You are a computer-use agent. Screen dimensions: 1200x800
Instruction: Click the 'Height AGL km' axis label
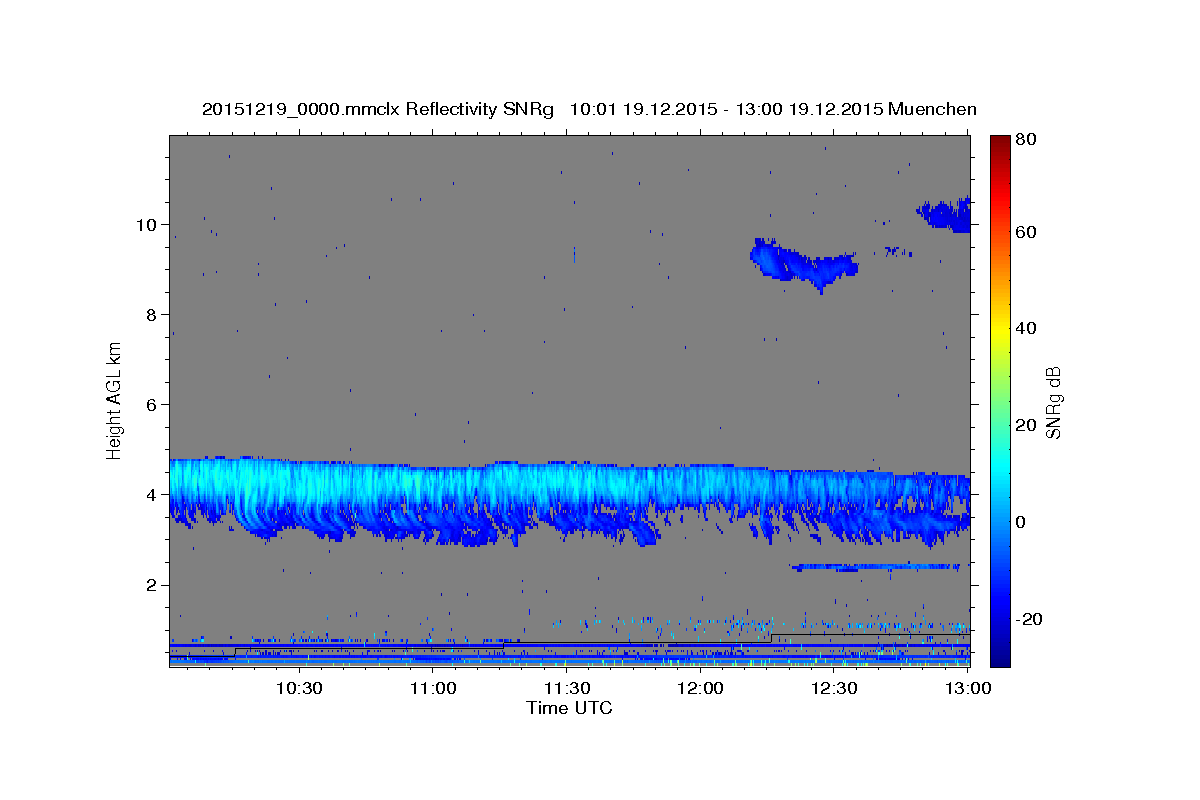pyautogui.click(x=115, y=400)
